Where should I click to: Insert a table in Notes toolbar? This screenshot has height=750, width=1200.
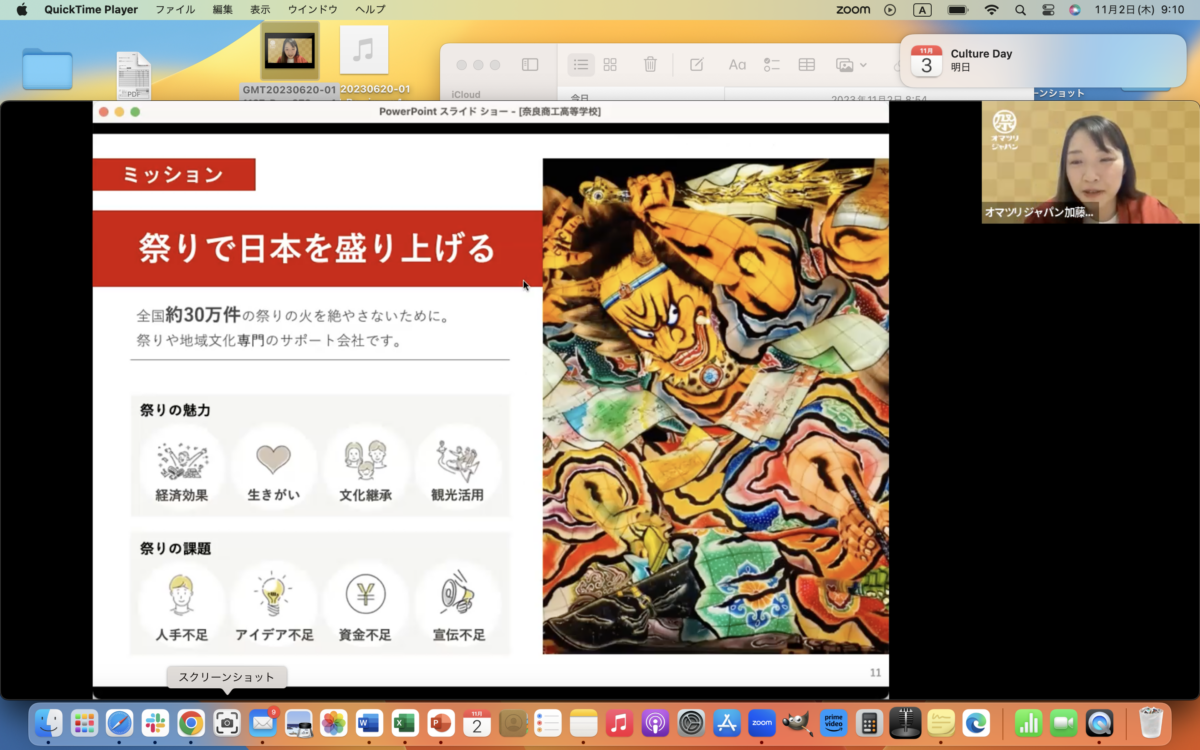tap(806, 65)
